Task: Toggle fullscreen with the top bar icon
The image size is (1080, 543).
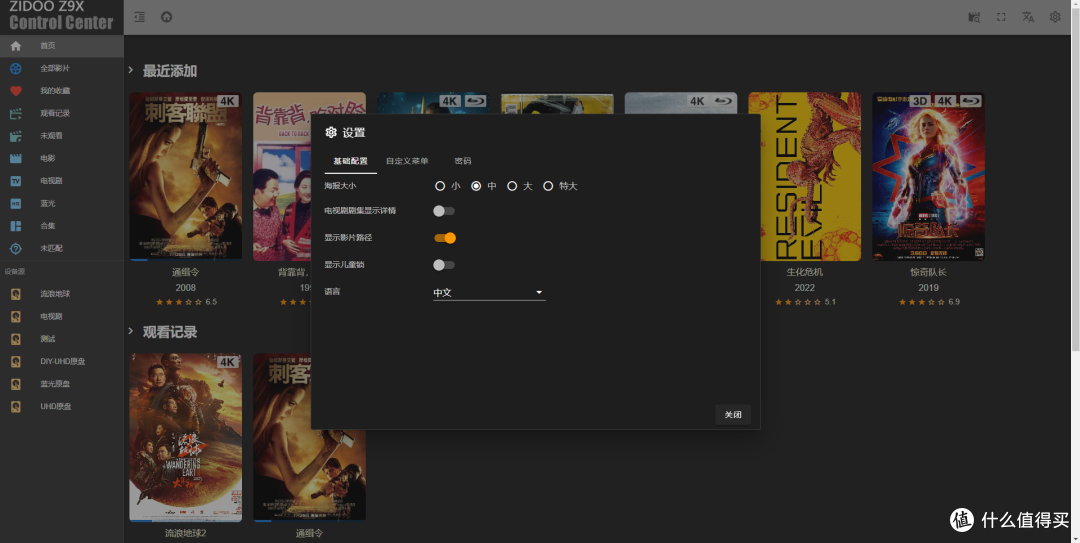Action: 1001,17
